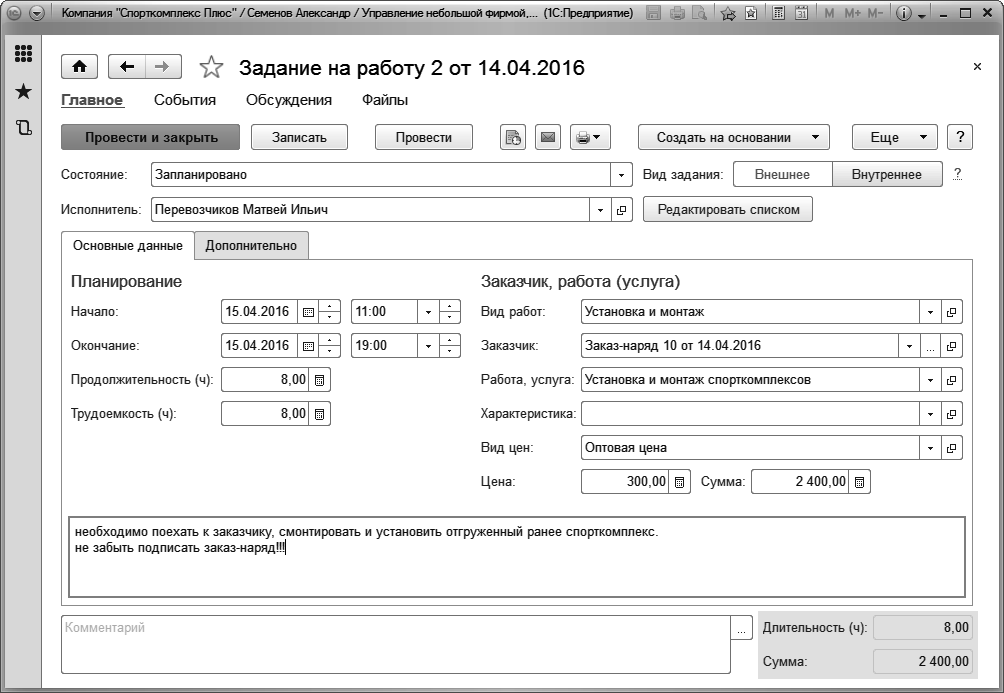Click the Провести button
The image size is (1004, 693).
pyautogui.click(x=424, y=137)
